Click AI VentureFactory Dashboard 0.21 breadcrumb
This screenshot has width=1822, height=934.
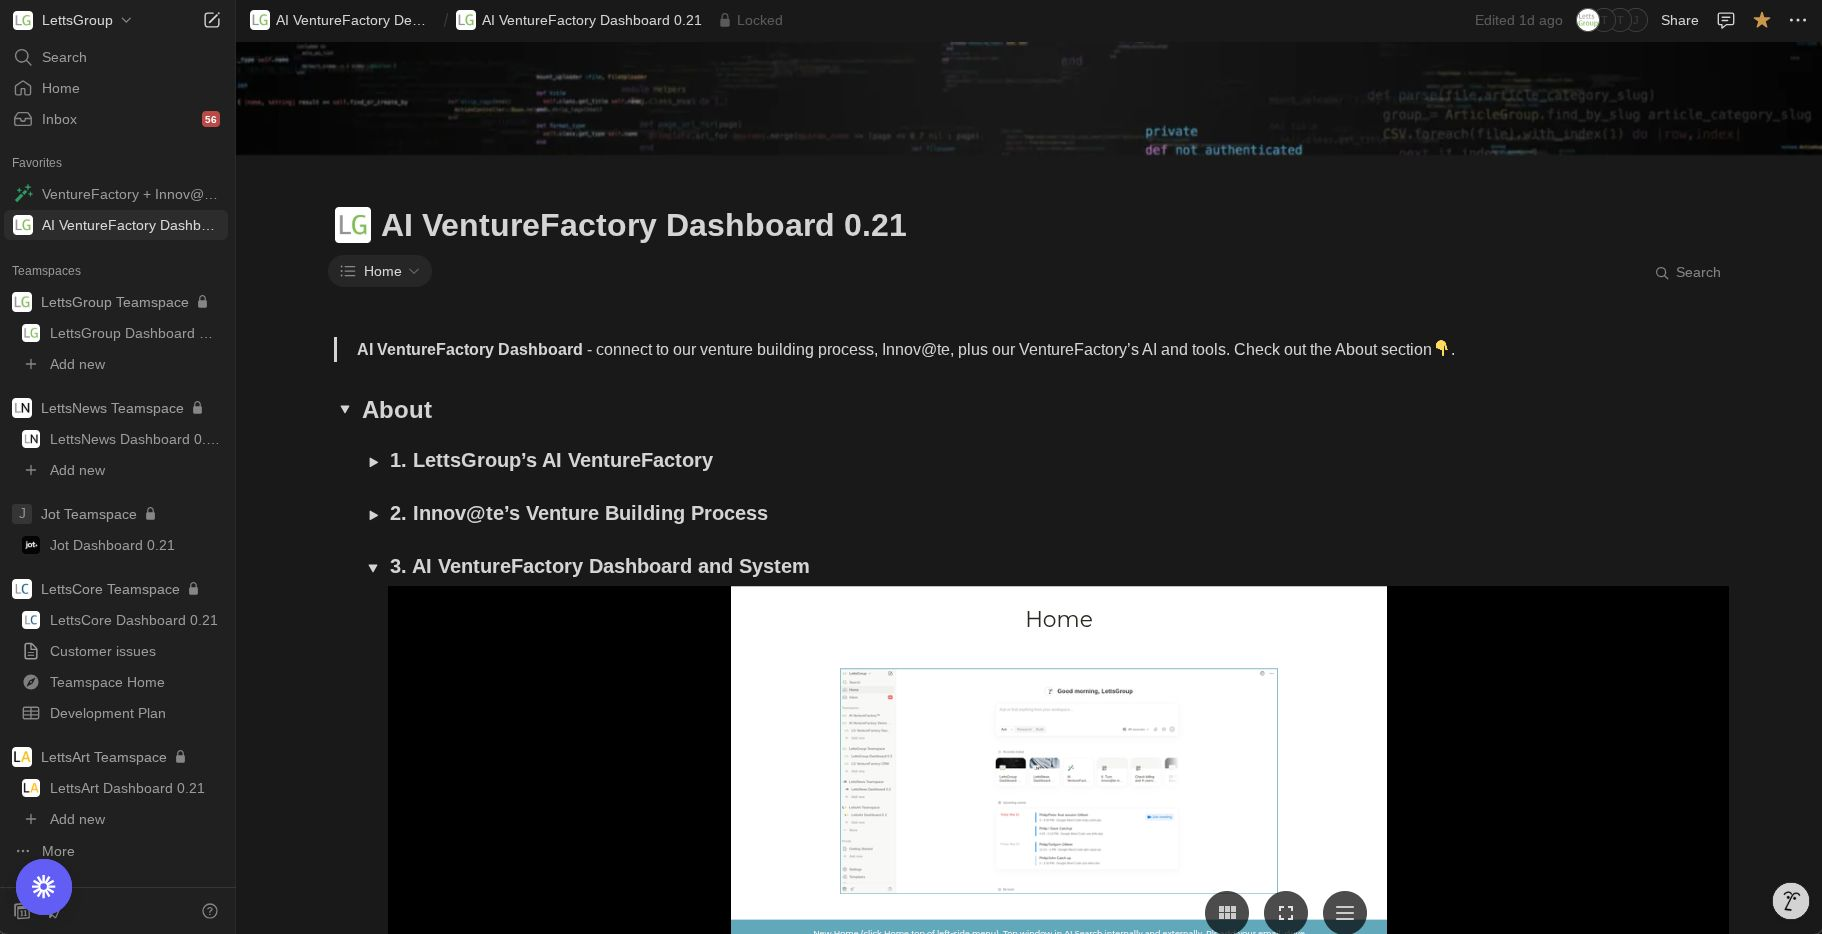click(579, 20)
